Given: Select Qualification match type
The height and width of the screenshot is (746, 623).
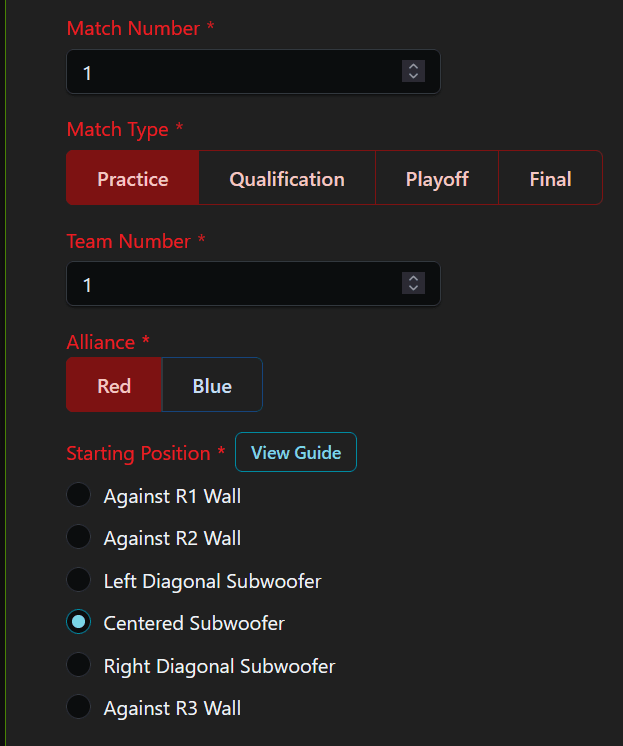Looking at the screenshot, I should (287, 178).
